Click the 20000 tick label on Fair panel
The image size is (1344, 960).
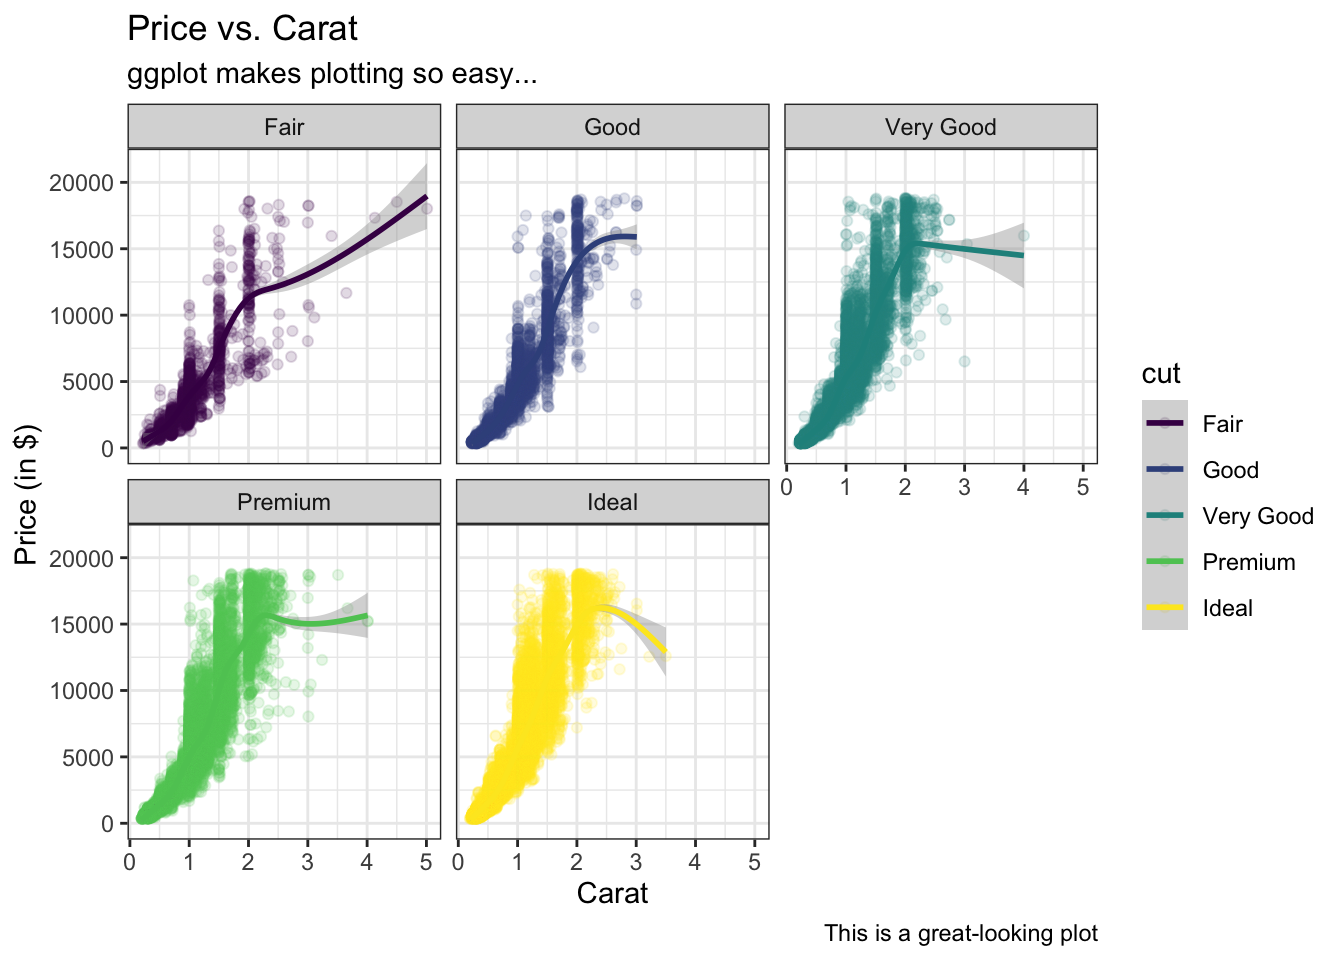point(82,183)
